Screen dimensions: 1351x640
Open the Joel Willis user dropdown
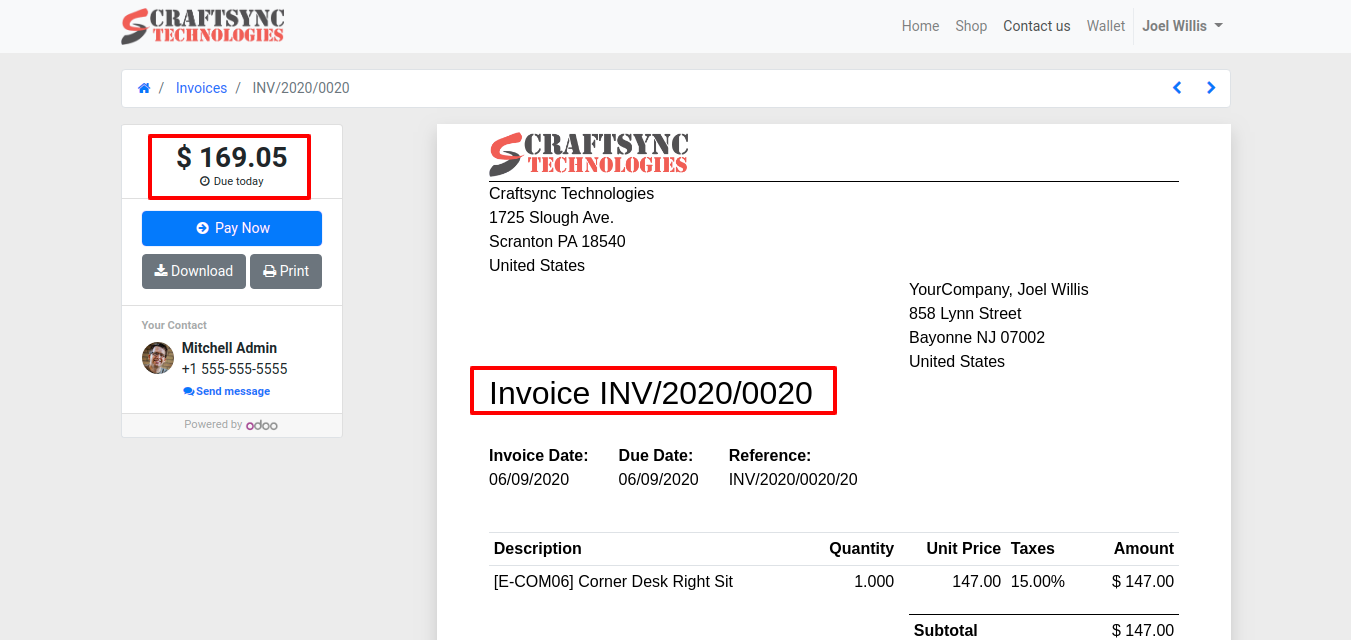(x=1182, y=26)
